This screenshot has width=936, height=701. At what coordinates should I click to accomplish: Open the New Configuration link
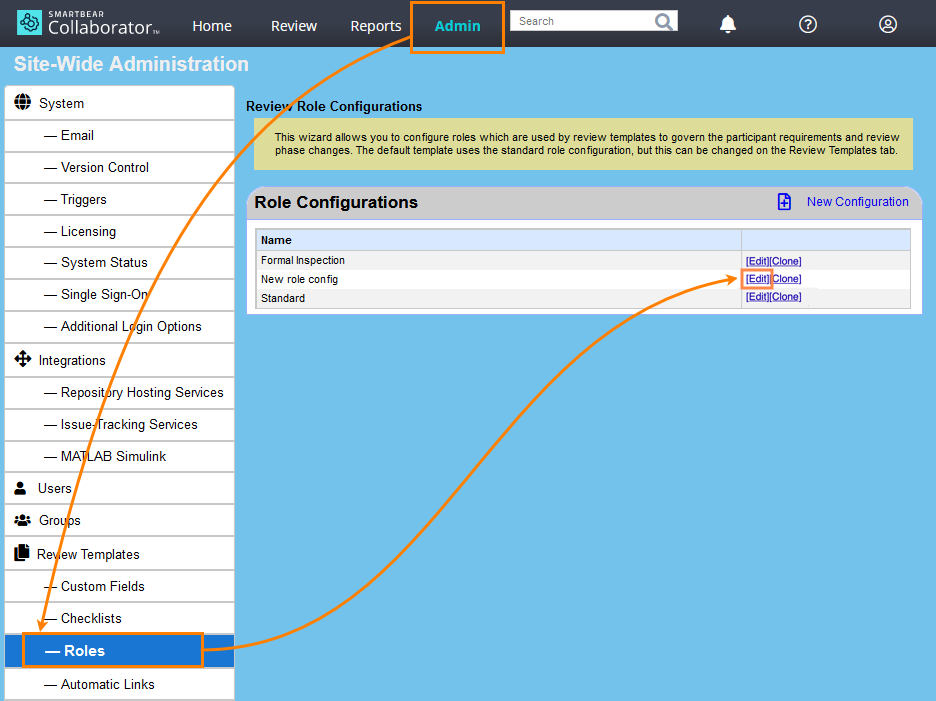(857, 201)
